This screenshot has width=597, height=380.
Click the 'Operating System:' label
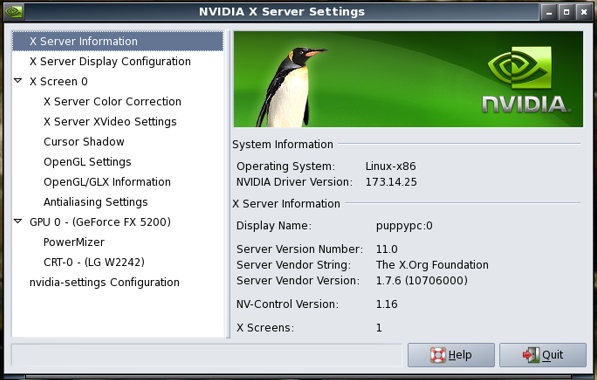coord(286,166)
